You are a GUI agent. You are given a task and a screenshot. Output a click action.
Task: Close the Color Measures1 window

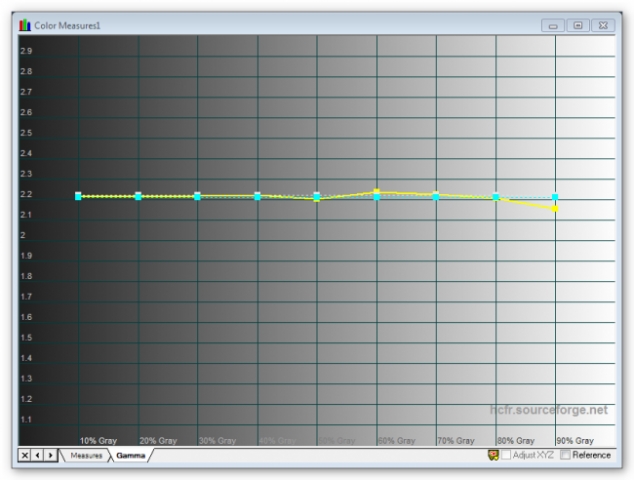tap(603, 24)
